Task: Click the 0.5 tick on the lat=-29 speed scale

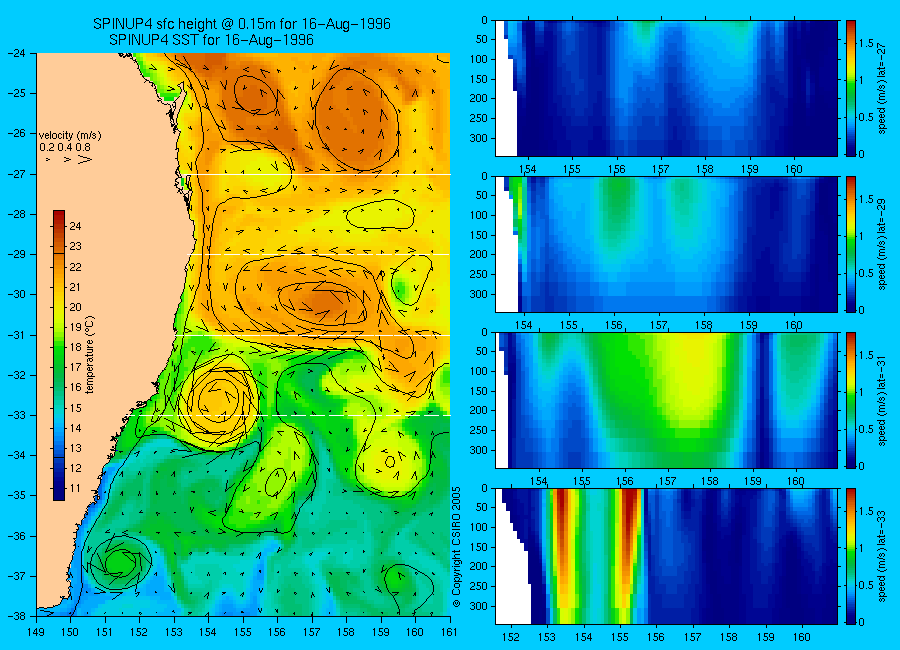Action: click(866, 273)
